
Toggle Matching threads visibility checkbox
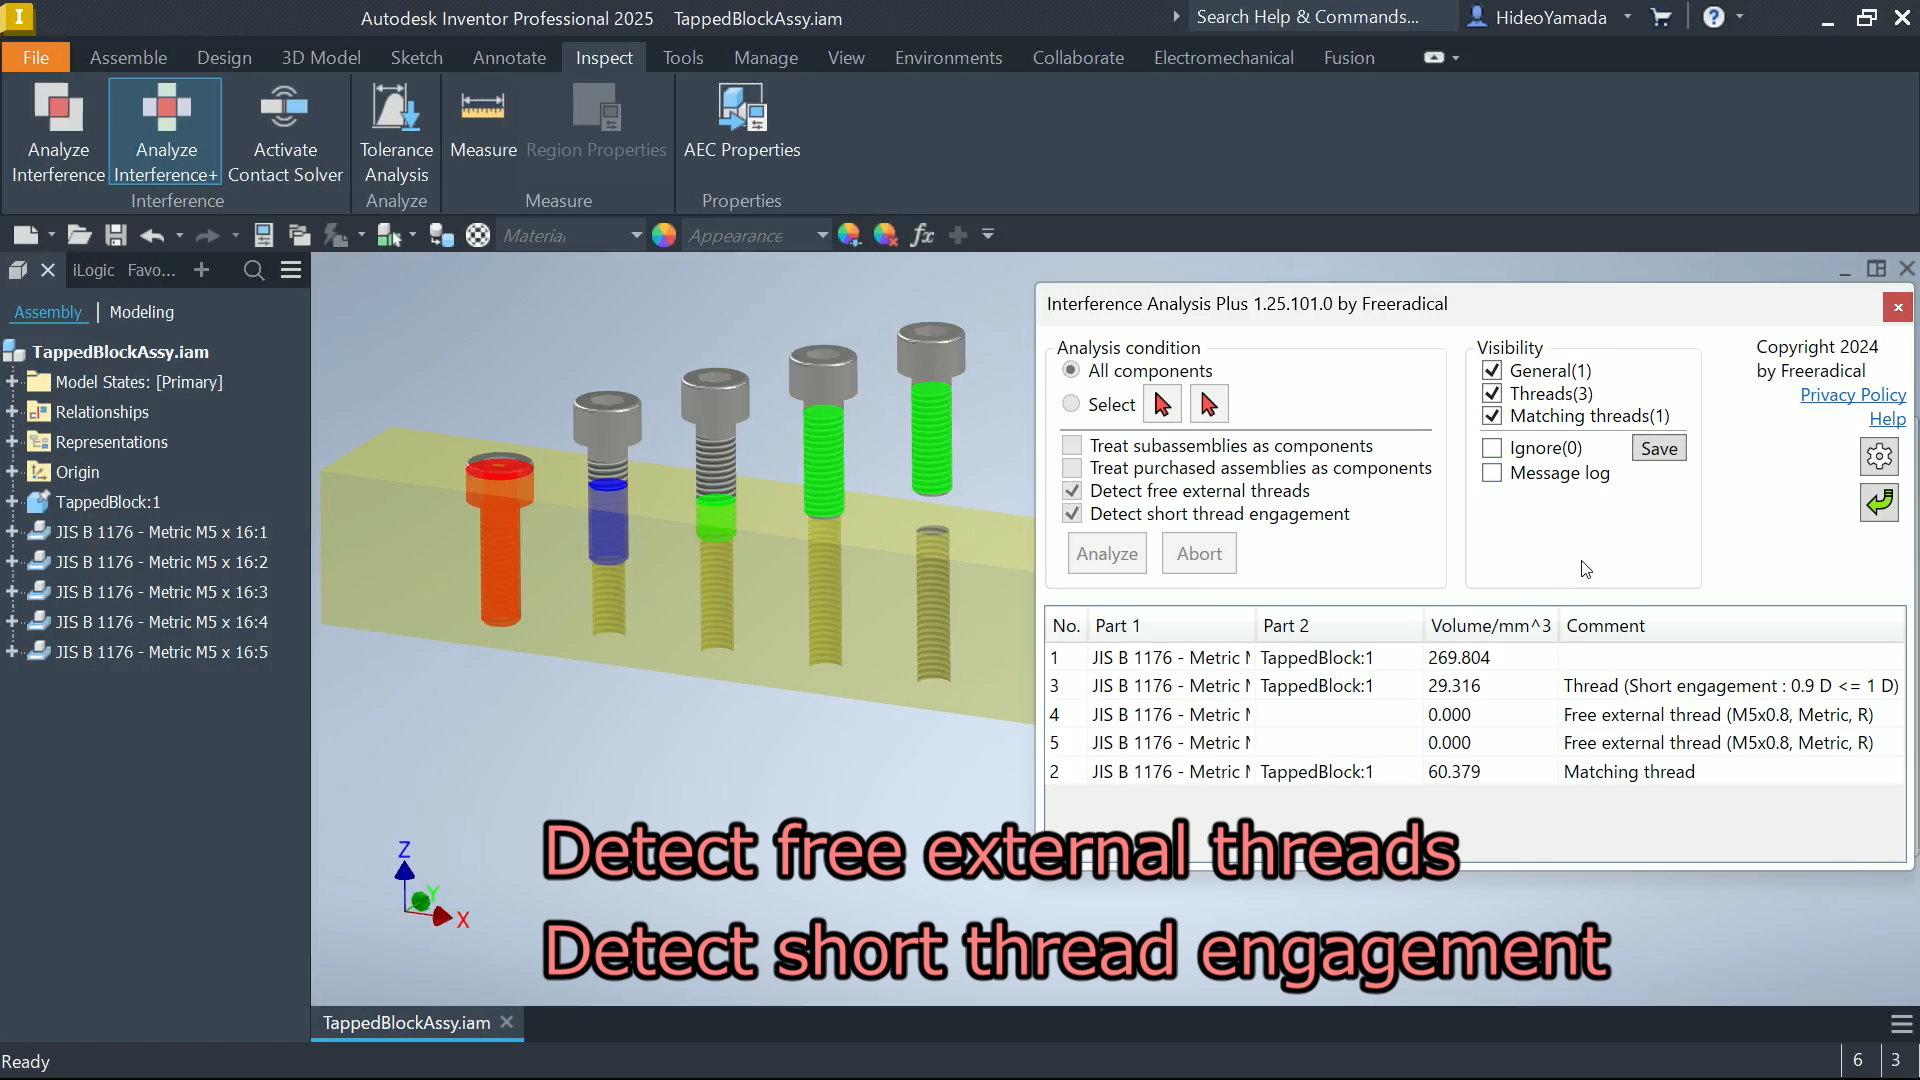click(x=1492, y=416)
